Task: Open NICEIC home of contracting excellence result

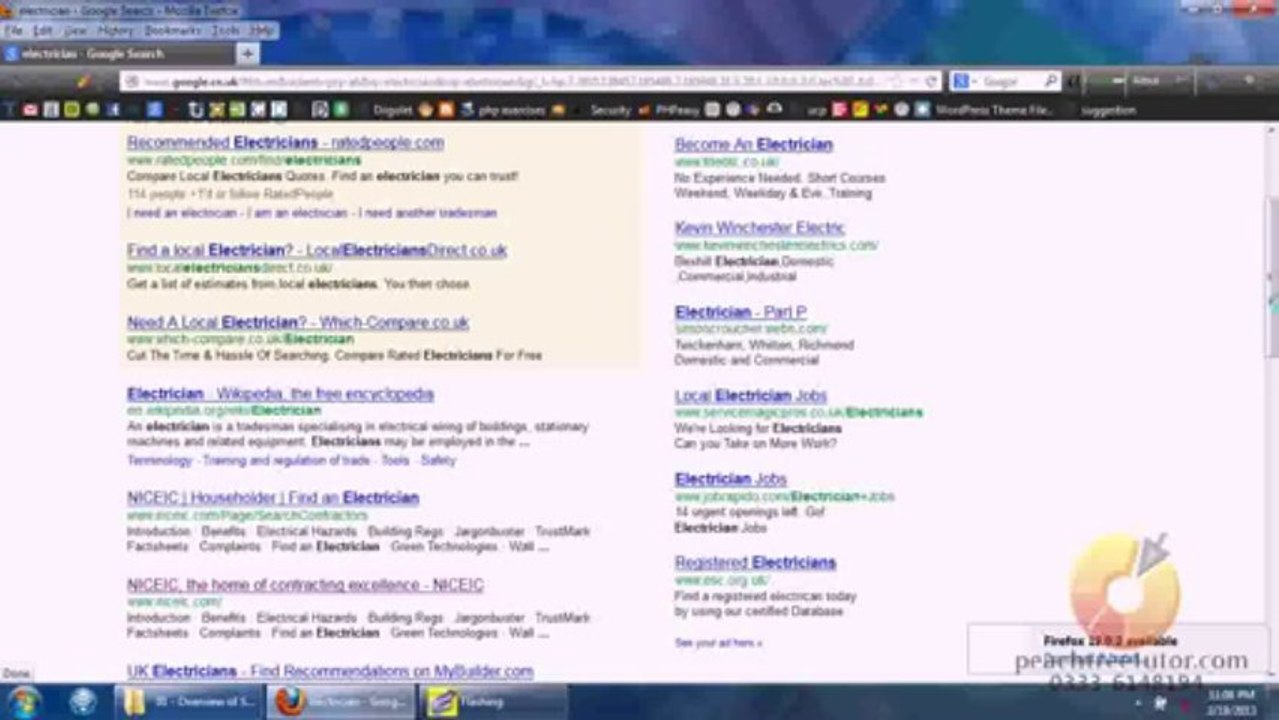Action: tap(305, 585)
